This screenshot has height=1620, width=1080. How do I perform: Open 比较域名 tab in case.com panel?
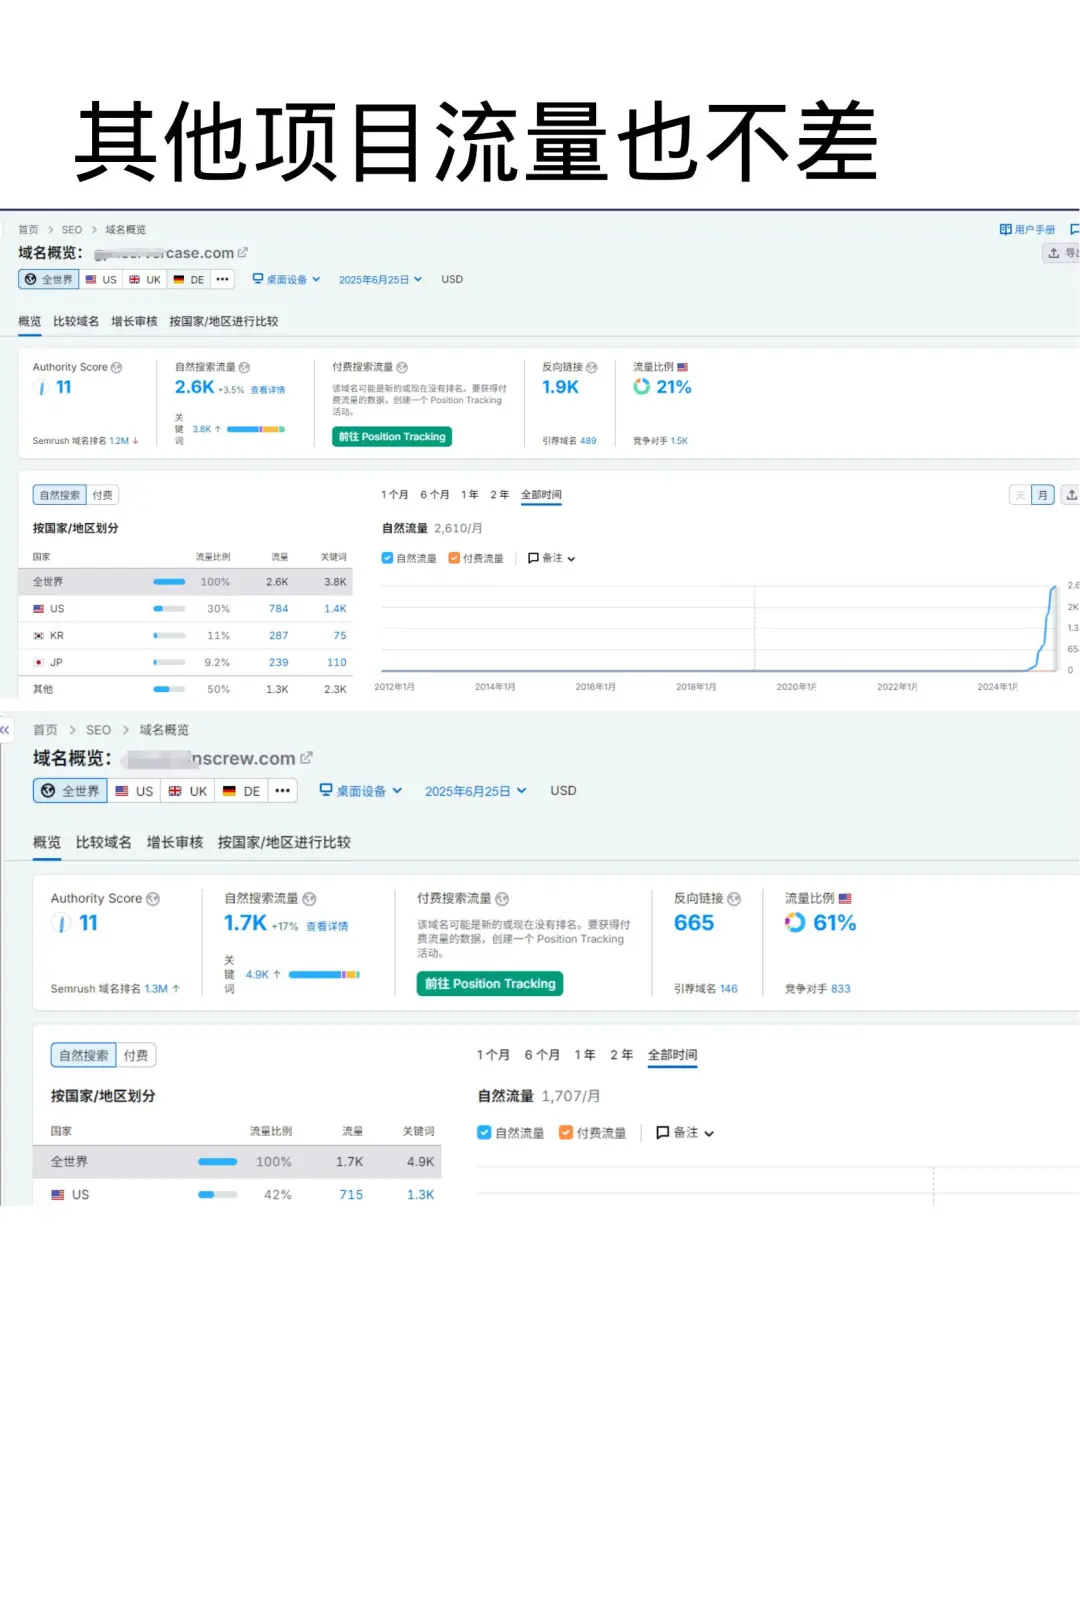76,321
